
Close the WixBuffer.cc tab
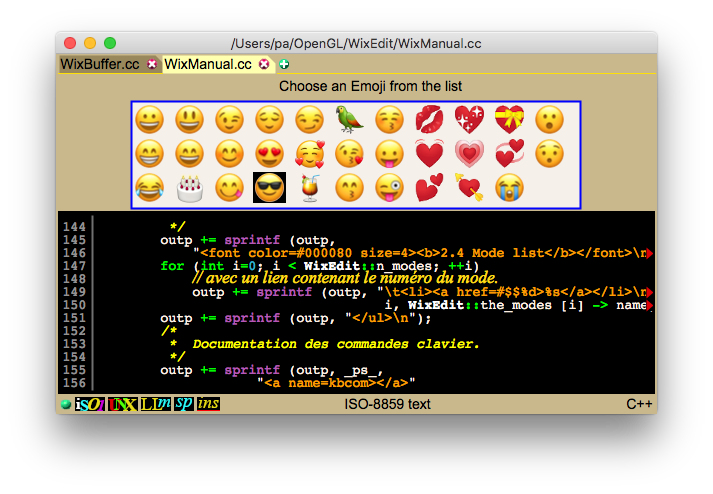pos(152,65)
